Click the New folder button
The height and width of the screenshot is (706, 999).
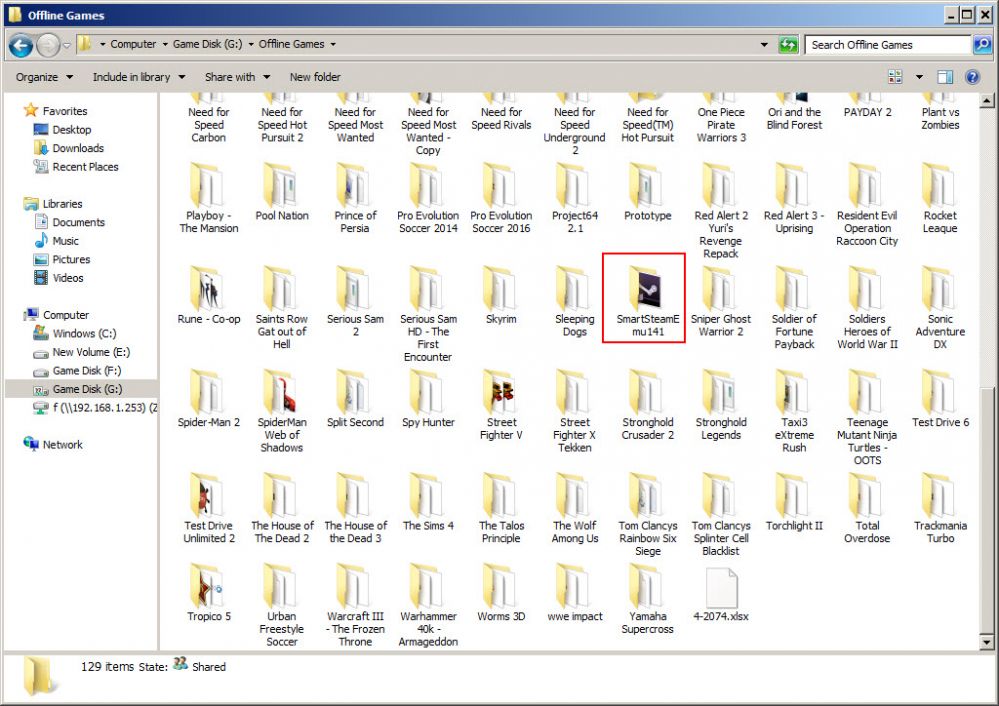tap(315, 77)
